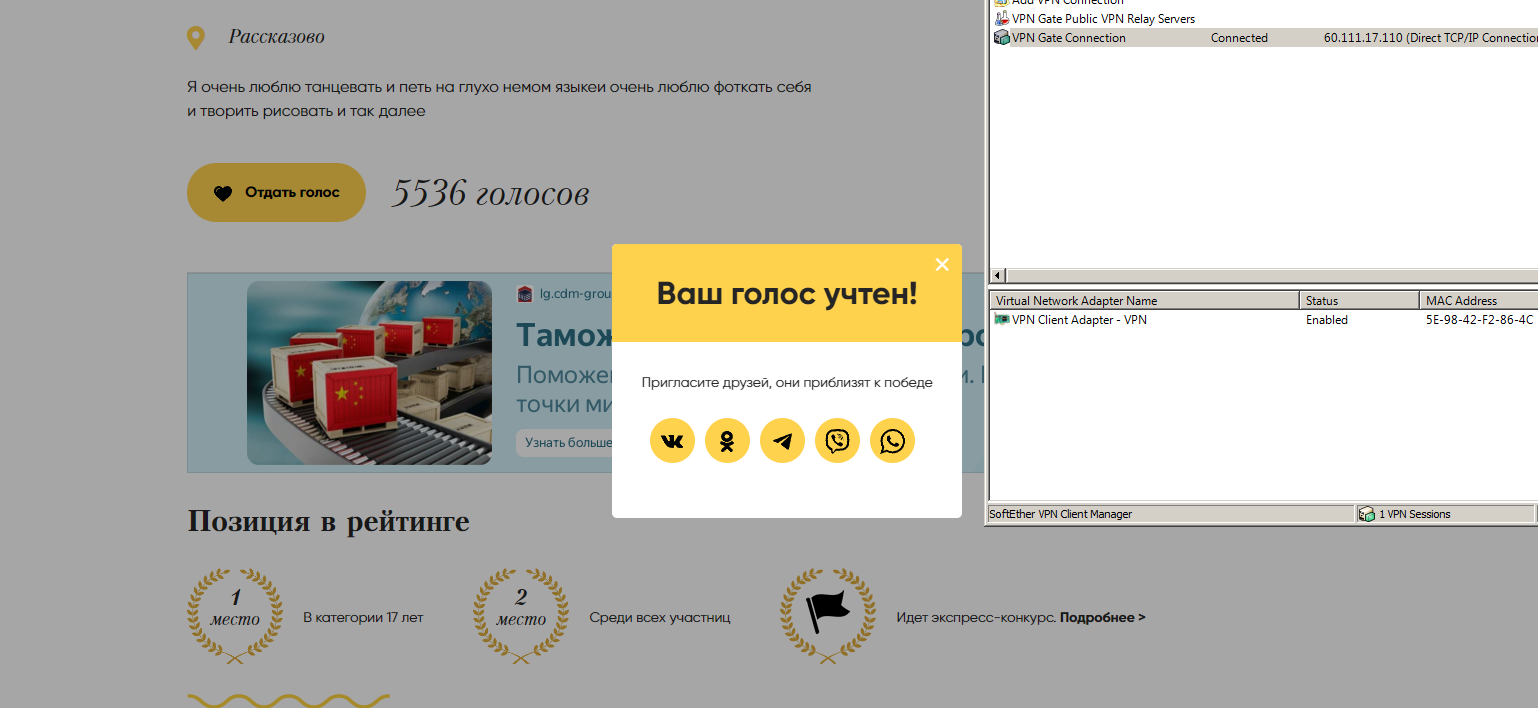Click the VPN Gate Public Relay Servers icon
This screenshot has width=1538, height=708.
[1001, 19]
